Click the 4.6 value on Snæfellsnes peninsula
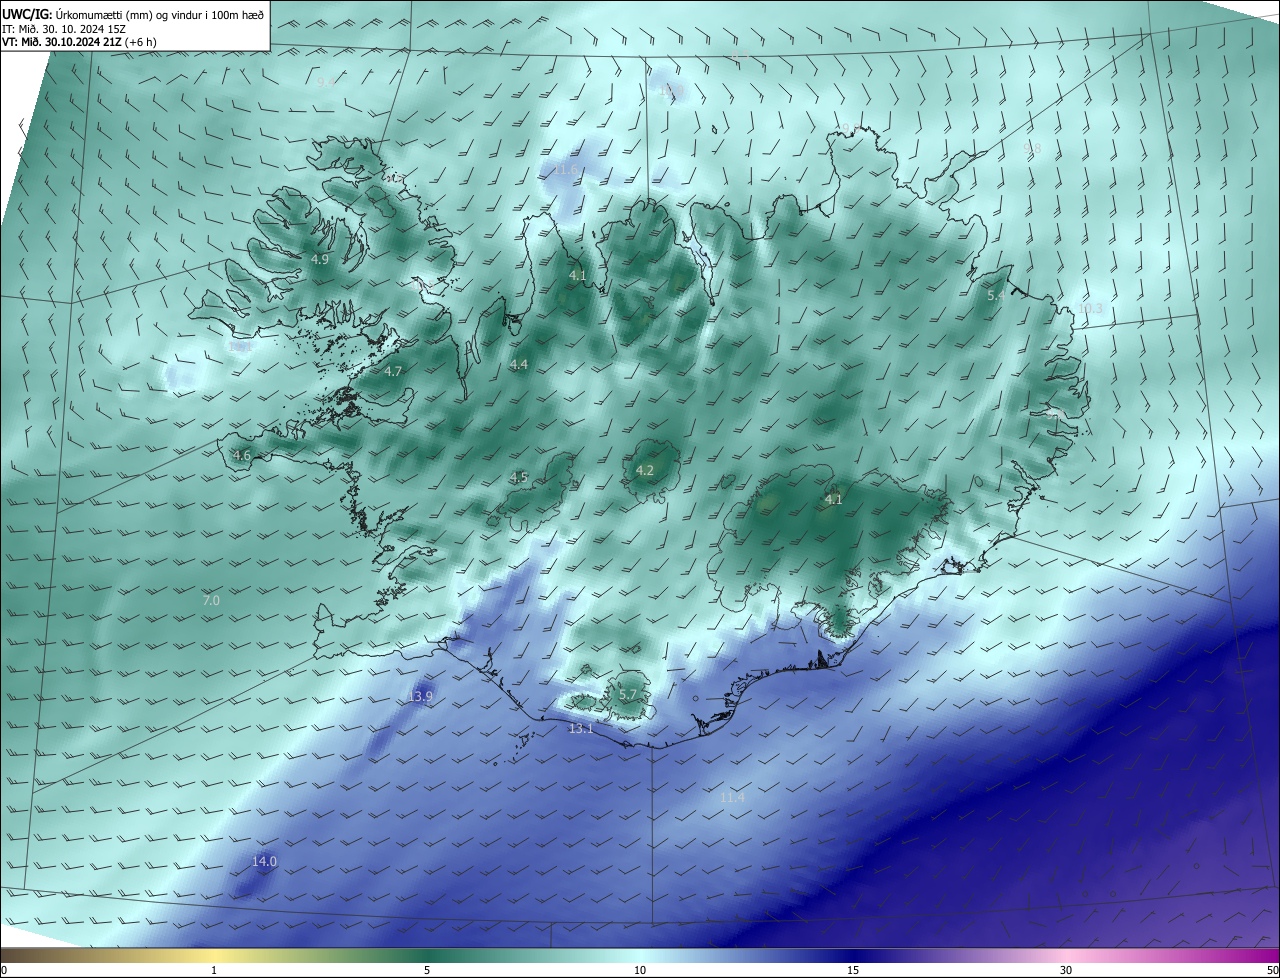The width and height of the screenshot is (1280, 978). click(x=242, y=456)
